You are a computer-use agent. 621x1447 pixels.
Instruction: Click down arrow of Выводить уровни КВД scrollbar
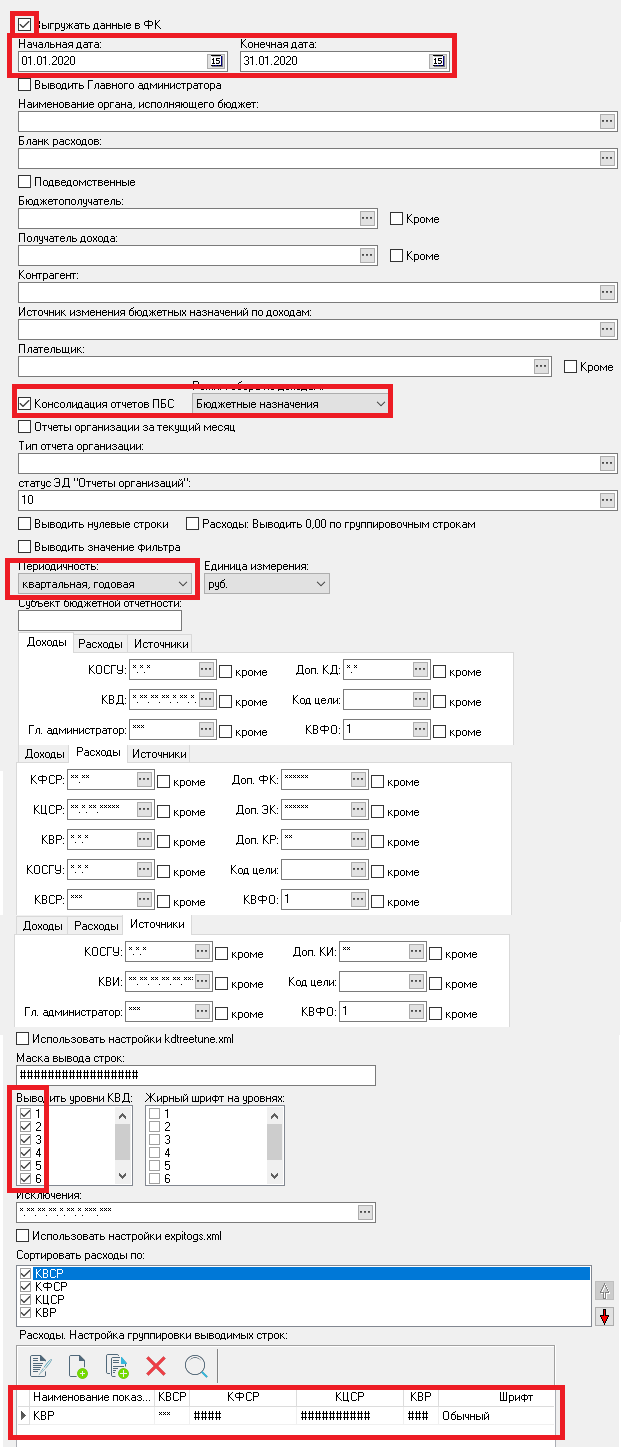pyautogui.click(x=123, y=1176)
